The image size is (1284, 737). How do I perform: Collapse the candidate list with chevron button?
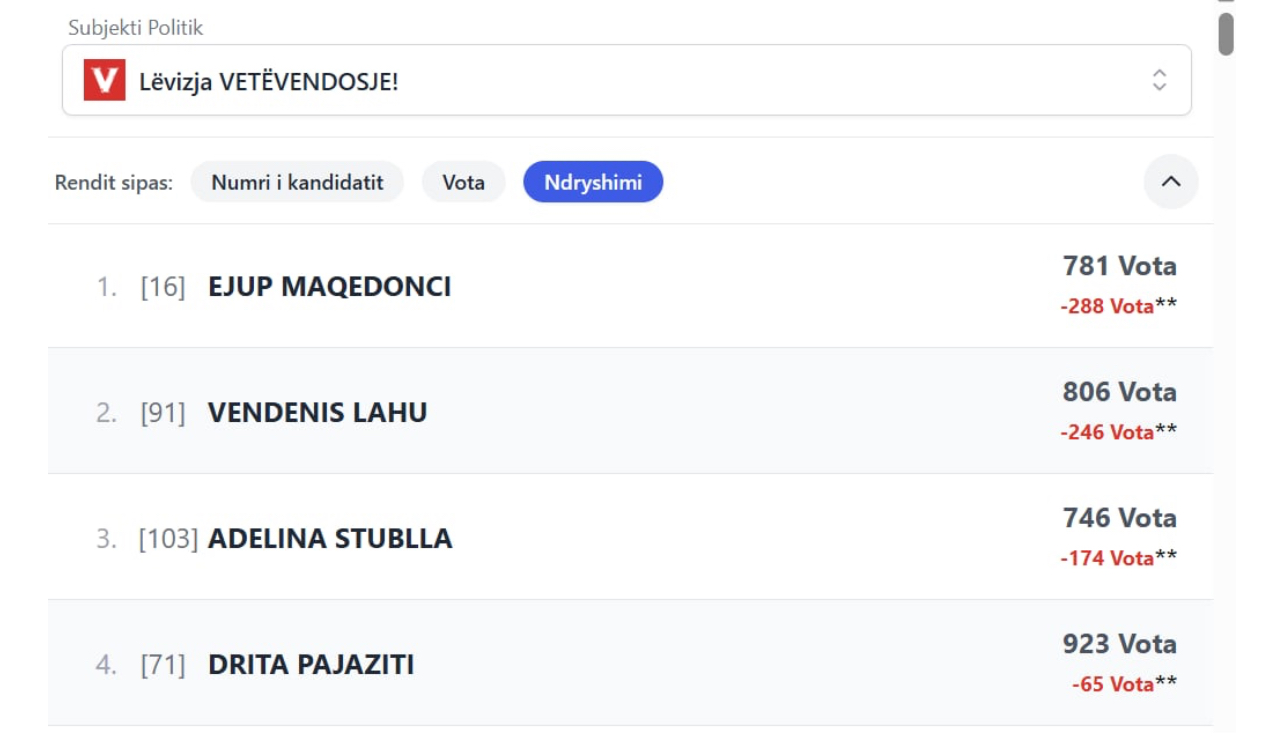(1171, 182)
